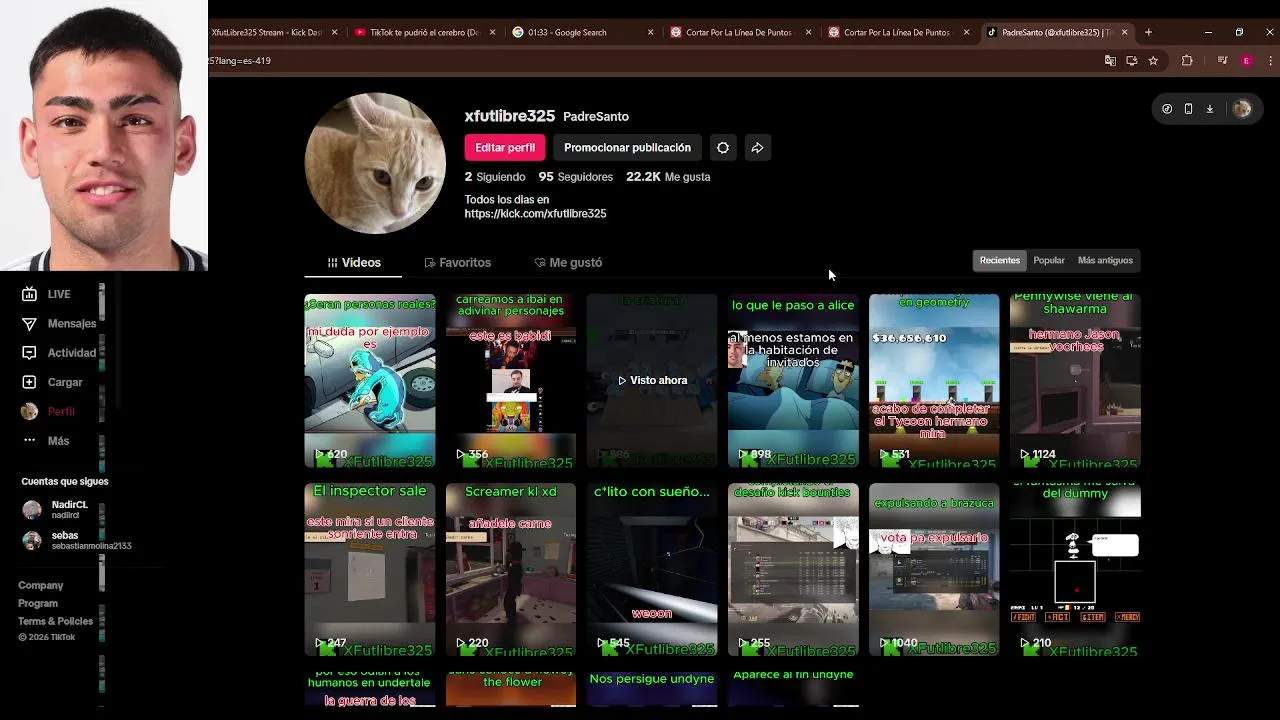Close the Kick Dashboard tab
This screenshot has width=1280, height=720.
pyautogui.click(x=334, y=32)
